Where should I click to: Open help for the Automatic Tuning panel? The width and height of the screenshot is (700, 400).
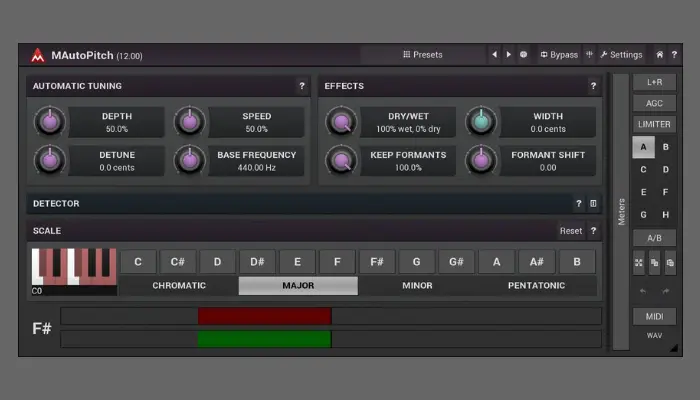pos(302,86)
